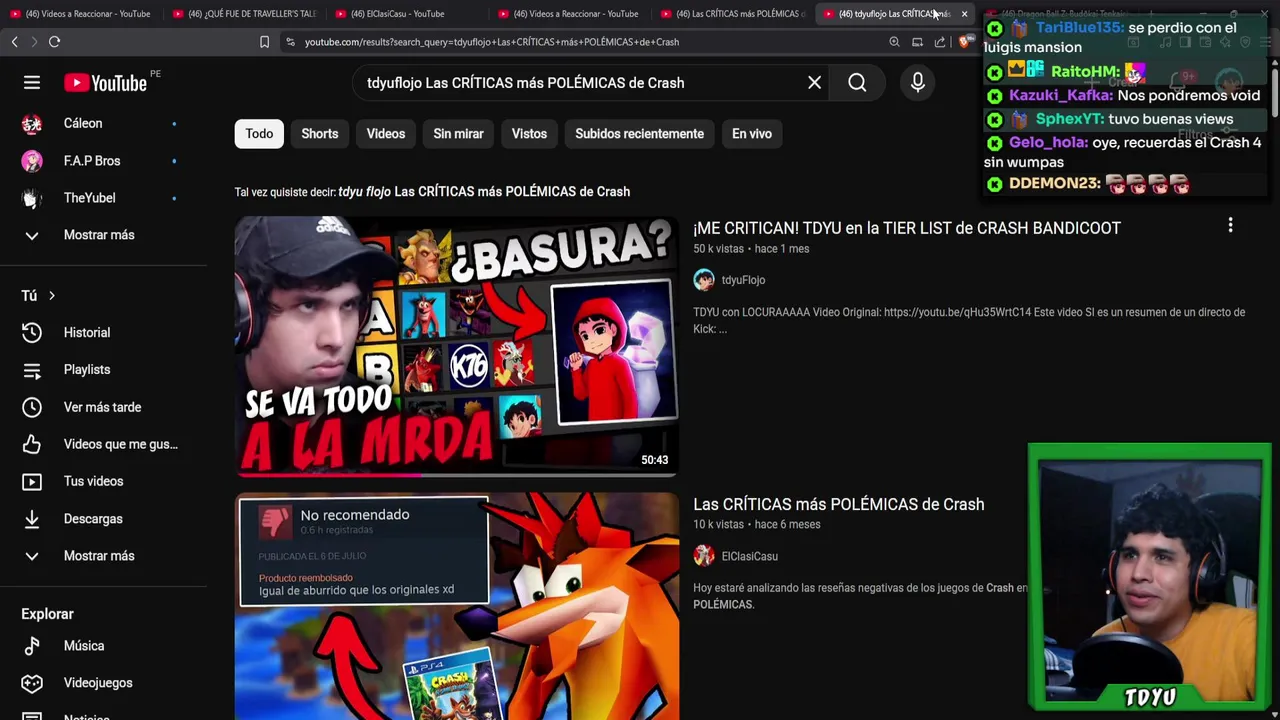
Task: Click the Explorar section heading
Action: 48,614
